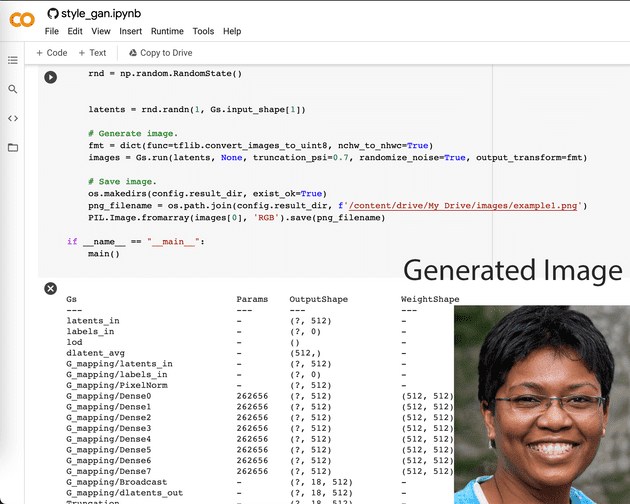Open the code snippets sidebar icon
Image resolution: width=630 pixels, height=504 pixels.
pyautogui.click(x=13, y=118)
